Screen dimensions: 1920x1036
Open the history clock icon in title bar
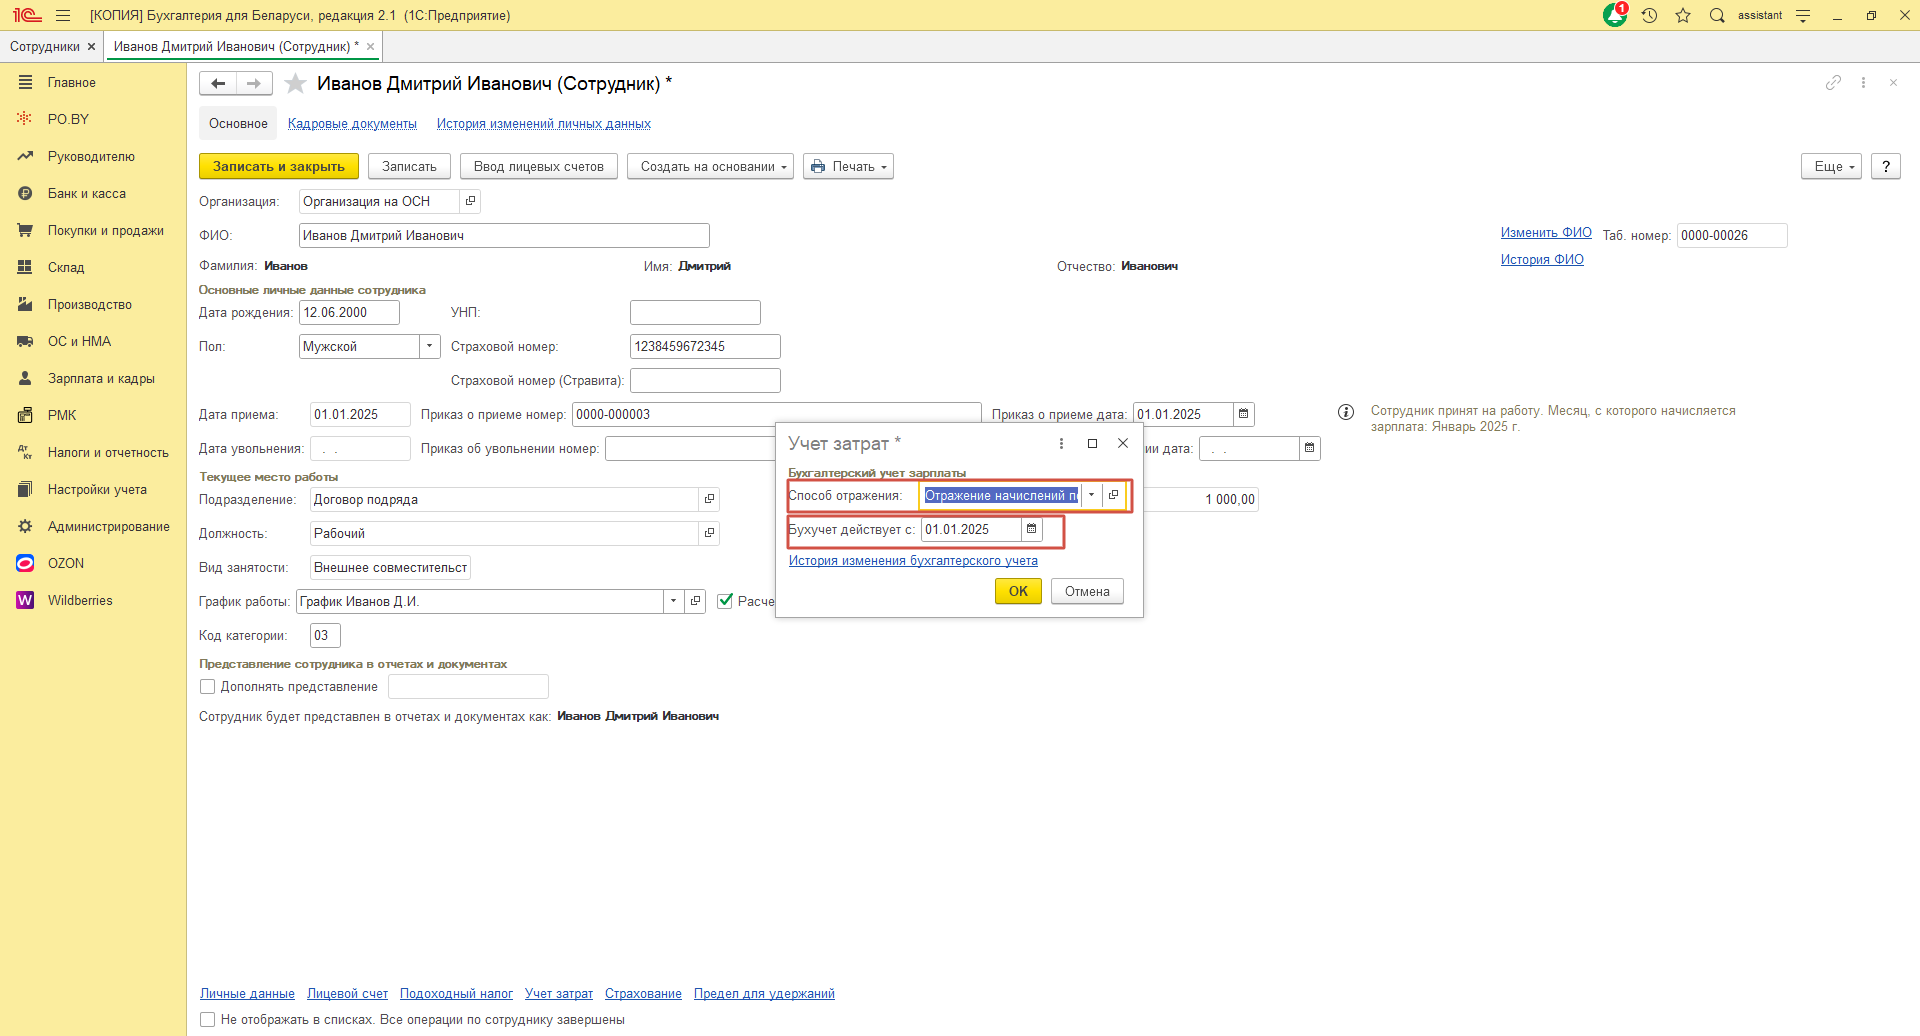[x=1649, y=16]
